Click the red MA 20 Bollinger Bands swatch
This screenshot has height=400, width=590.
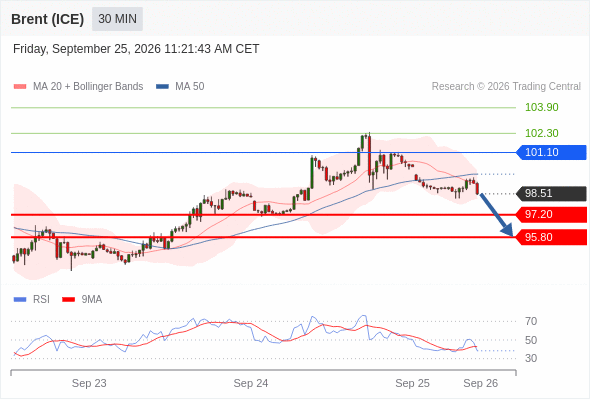(20, 87)
